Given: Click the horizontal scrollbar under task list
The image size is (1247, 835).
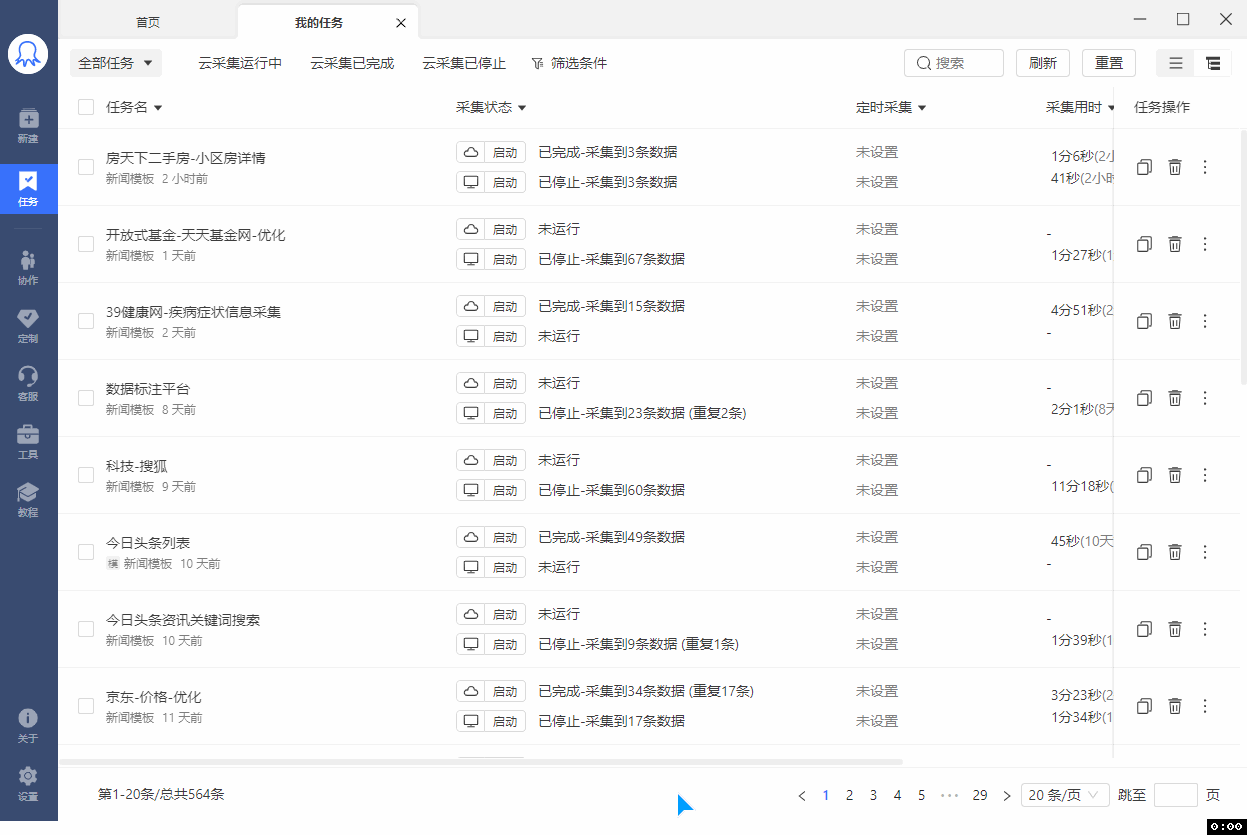Looking at the screenshot, I should 481,762.
